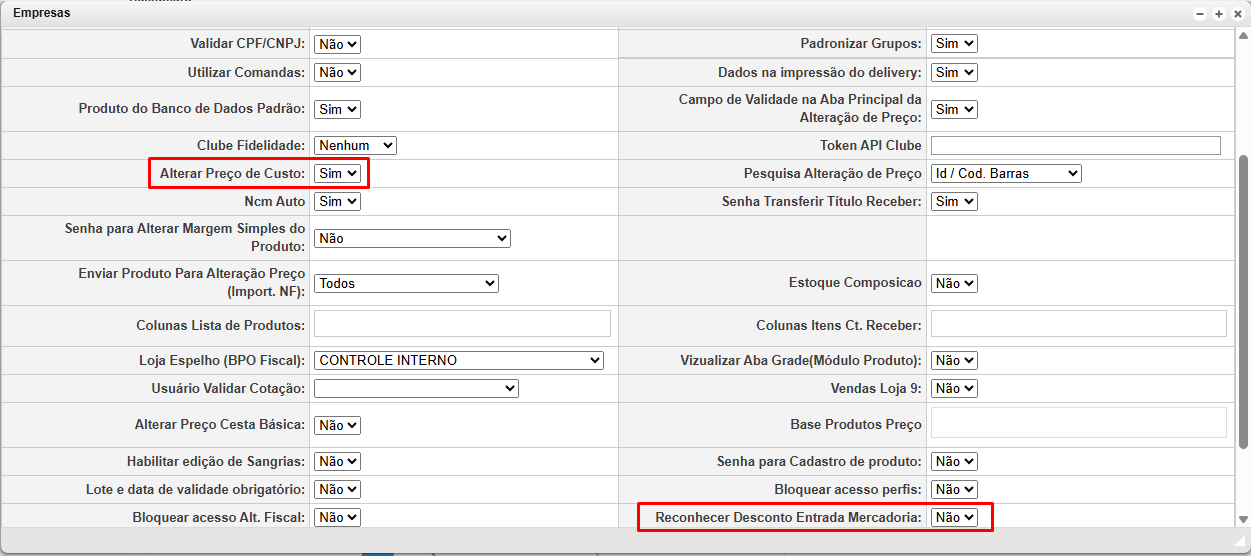Focus the Colunas Lista de Produtos field

(x=462, y=324)
